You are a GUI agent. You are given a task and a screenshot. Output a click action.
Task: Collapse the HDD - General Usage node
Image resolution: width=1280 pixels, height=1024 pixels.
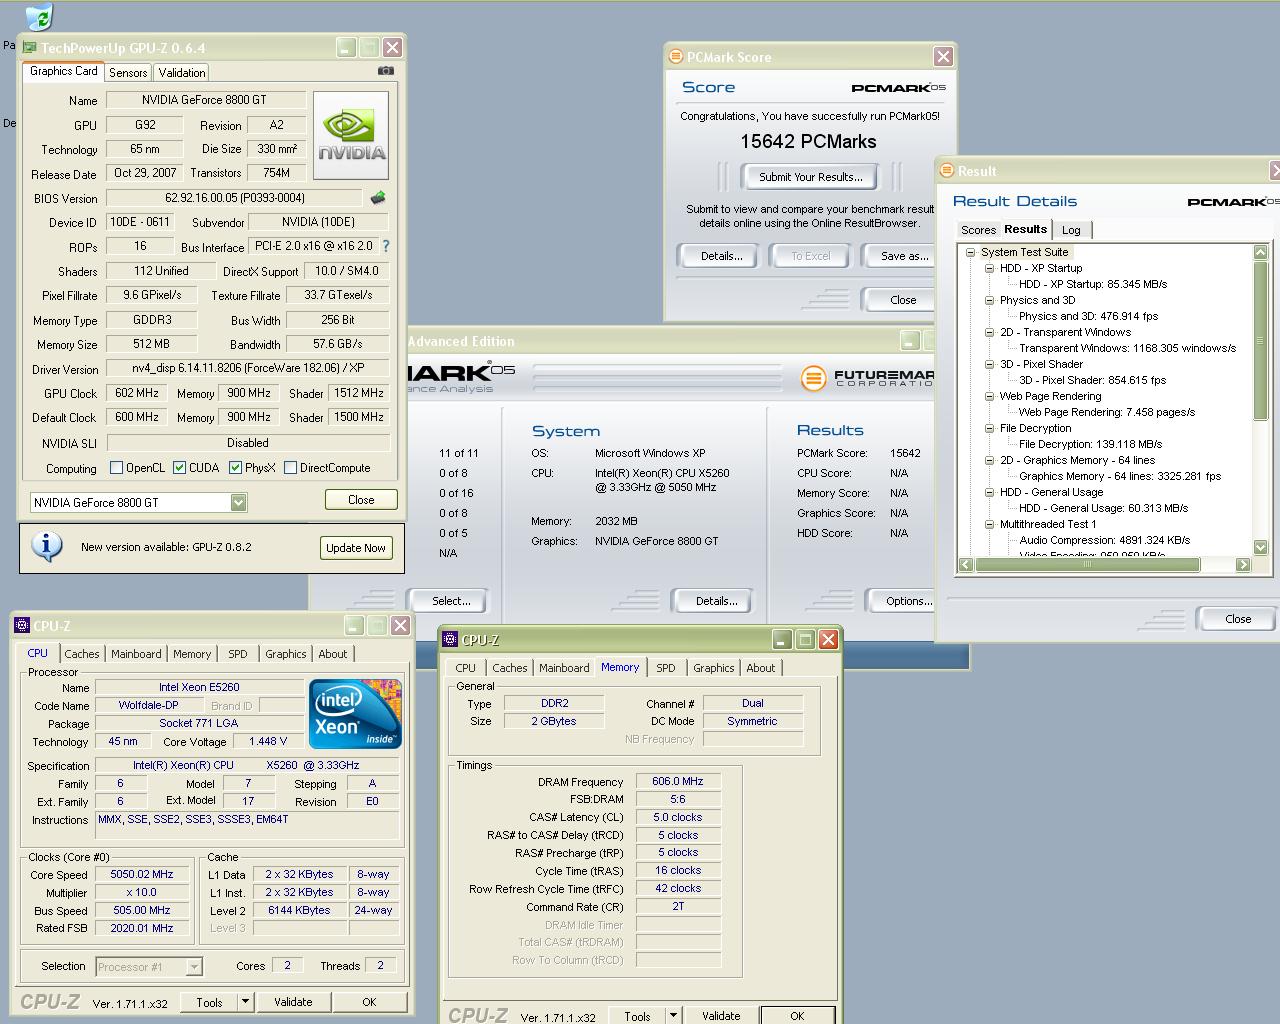989,492
